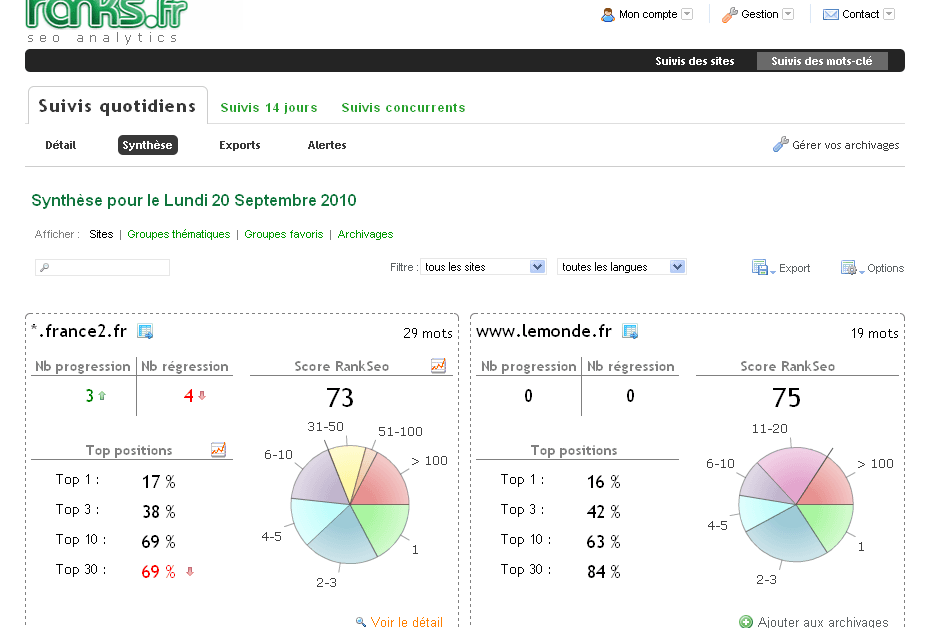Click the Mon compte label

tap(648, 14)
